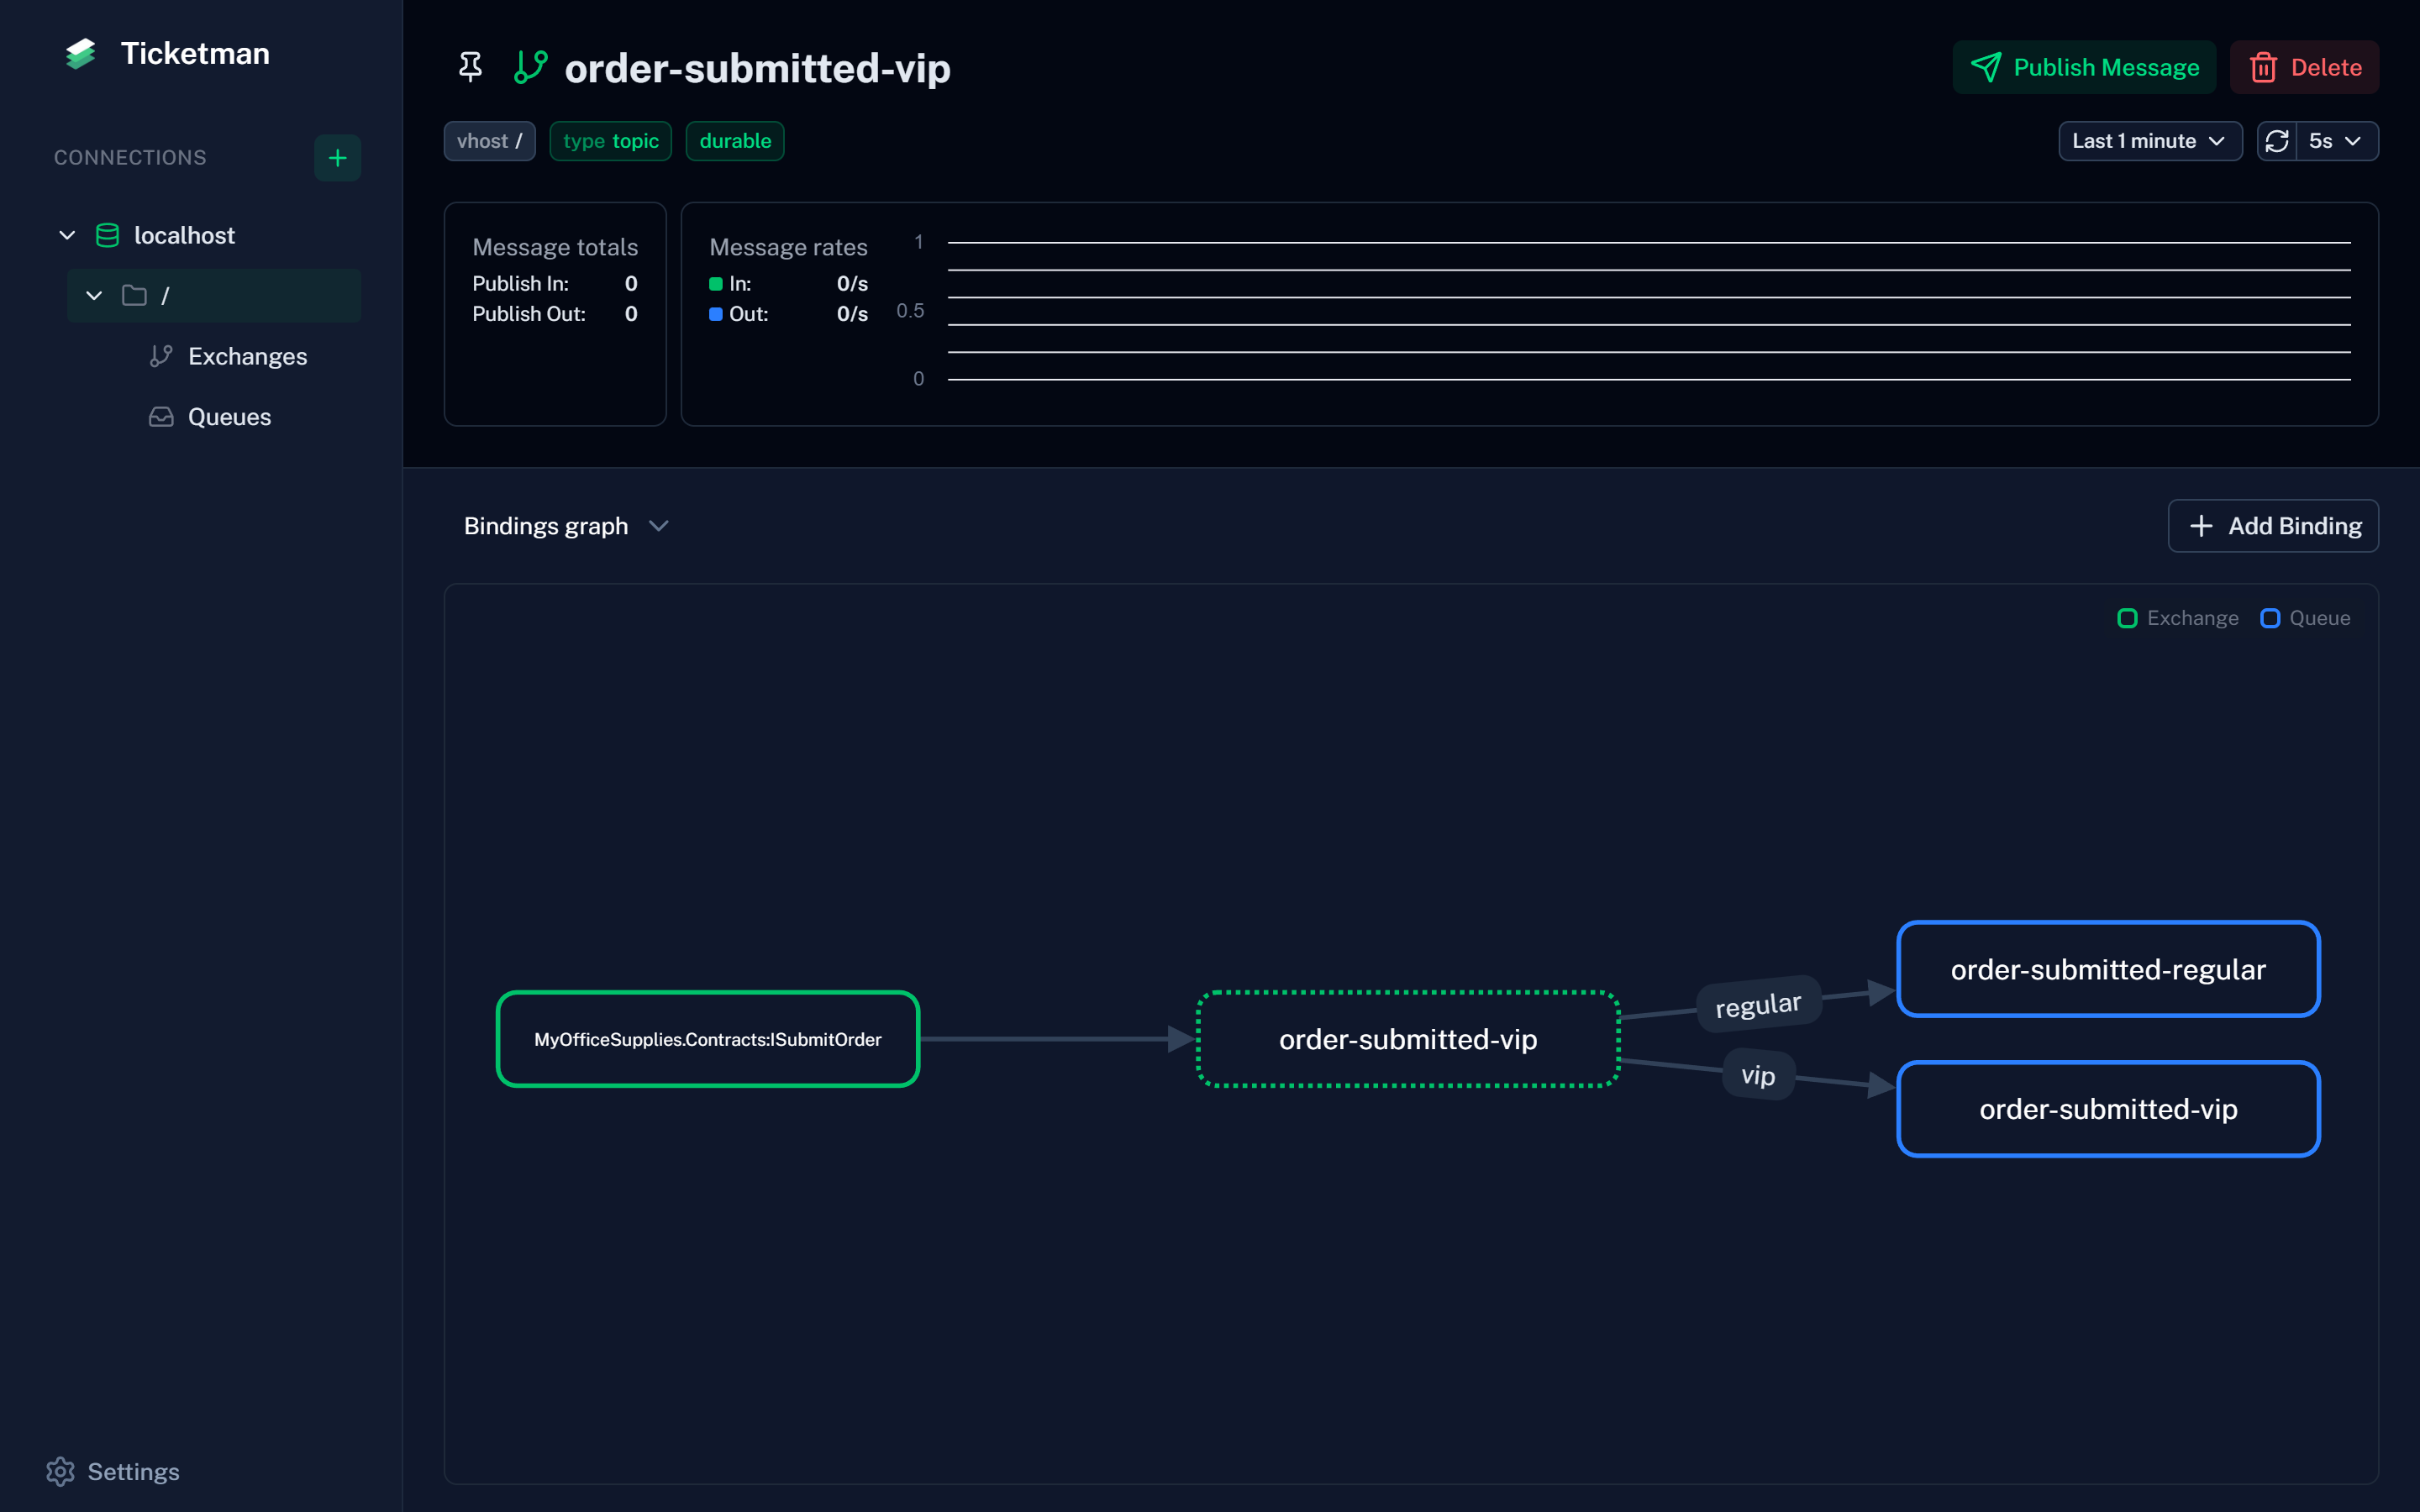Toggle the Exchange legend filter
Screen dimensions: 2420x1512
(2178, 618)
